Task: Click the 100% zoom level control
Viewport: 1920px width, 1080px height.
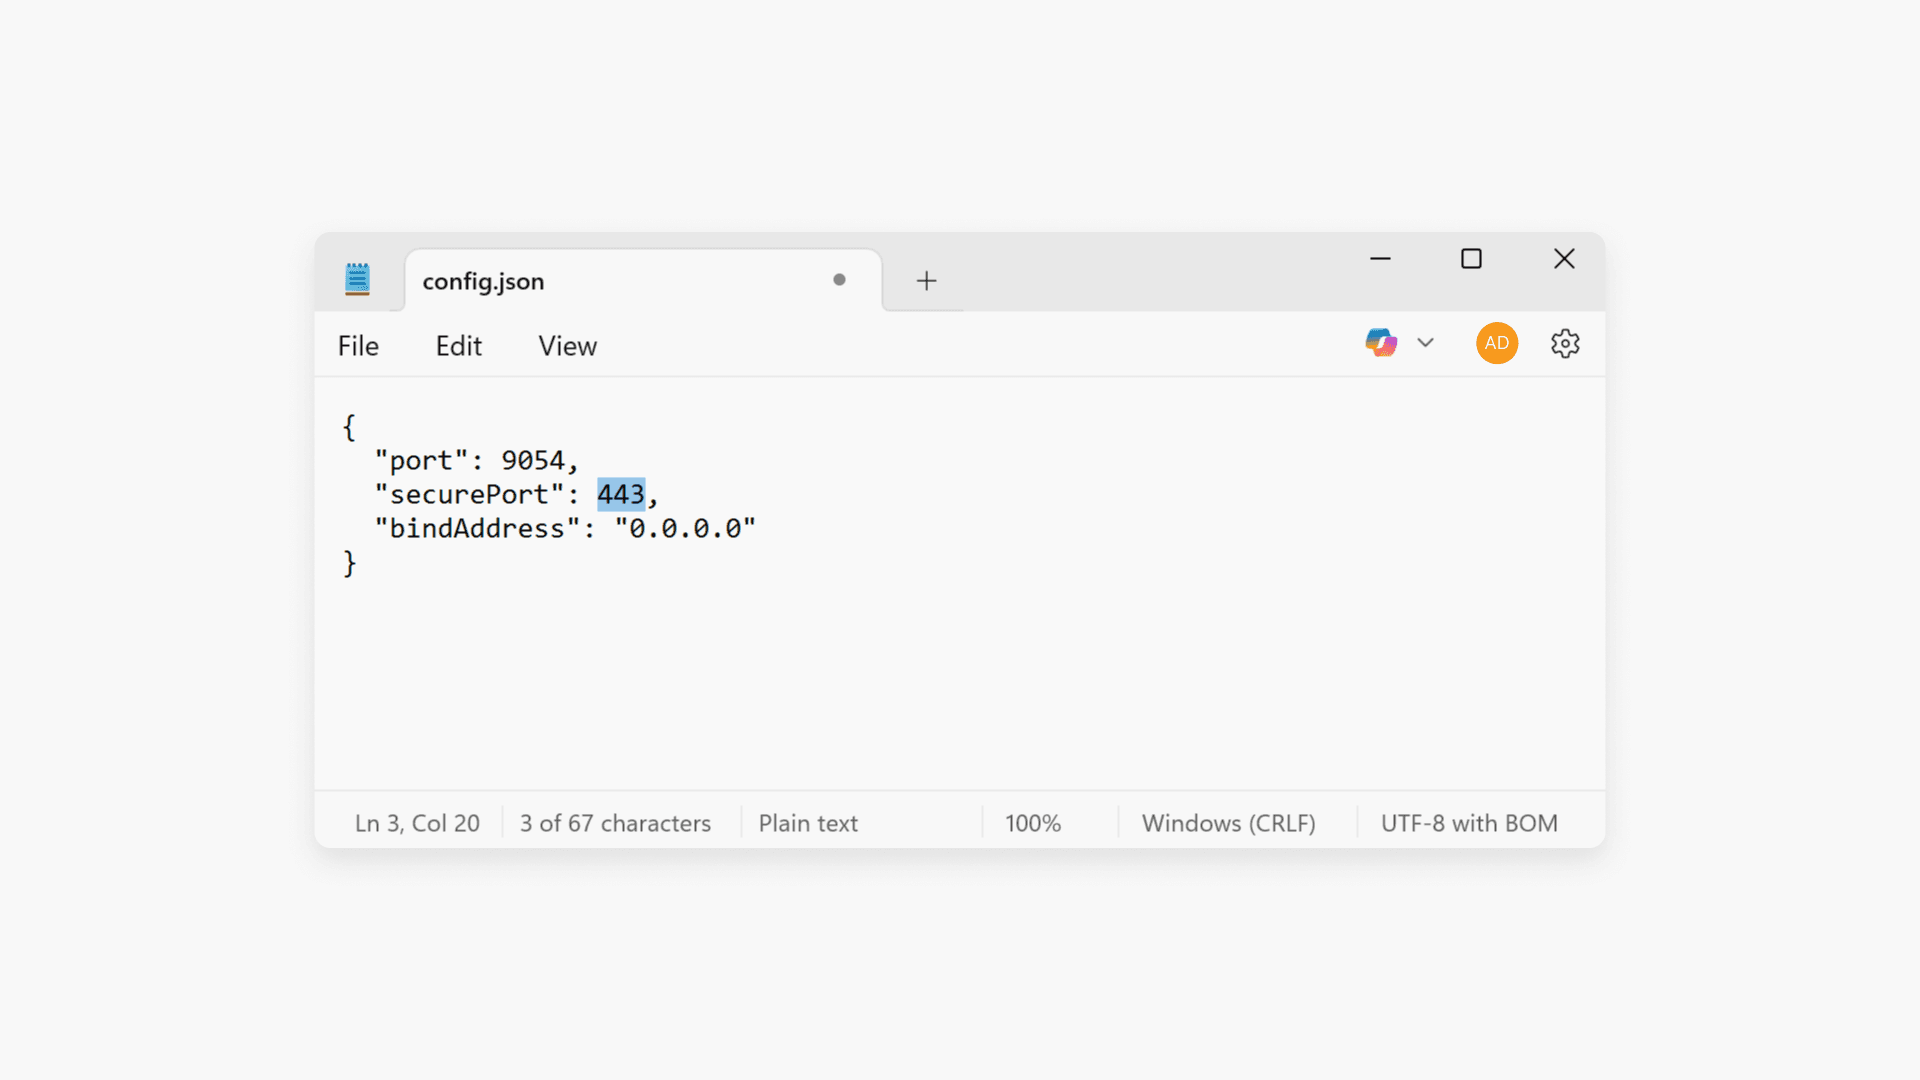Action: [x=1032, y=822]
